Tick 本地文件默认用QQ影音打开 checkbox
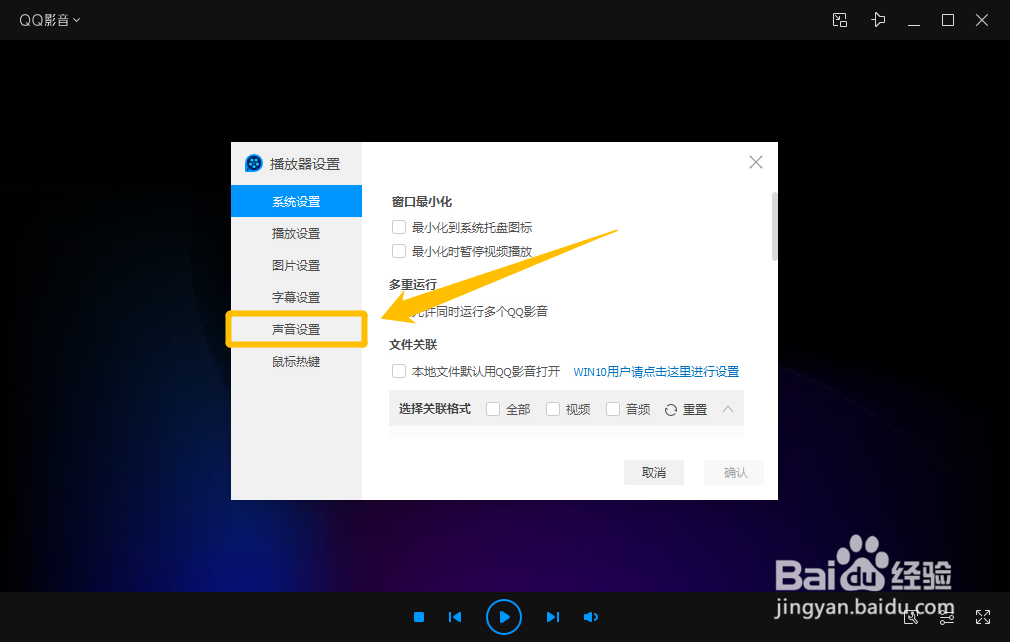Viewport: 1010px width, 642px height. pyautogui.click(x=399, y=372)
